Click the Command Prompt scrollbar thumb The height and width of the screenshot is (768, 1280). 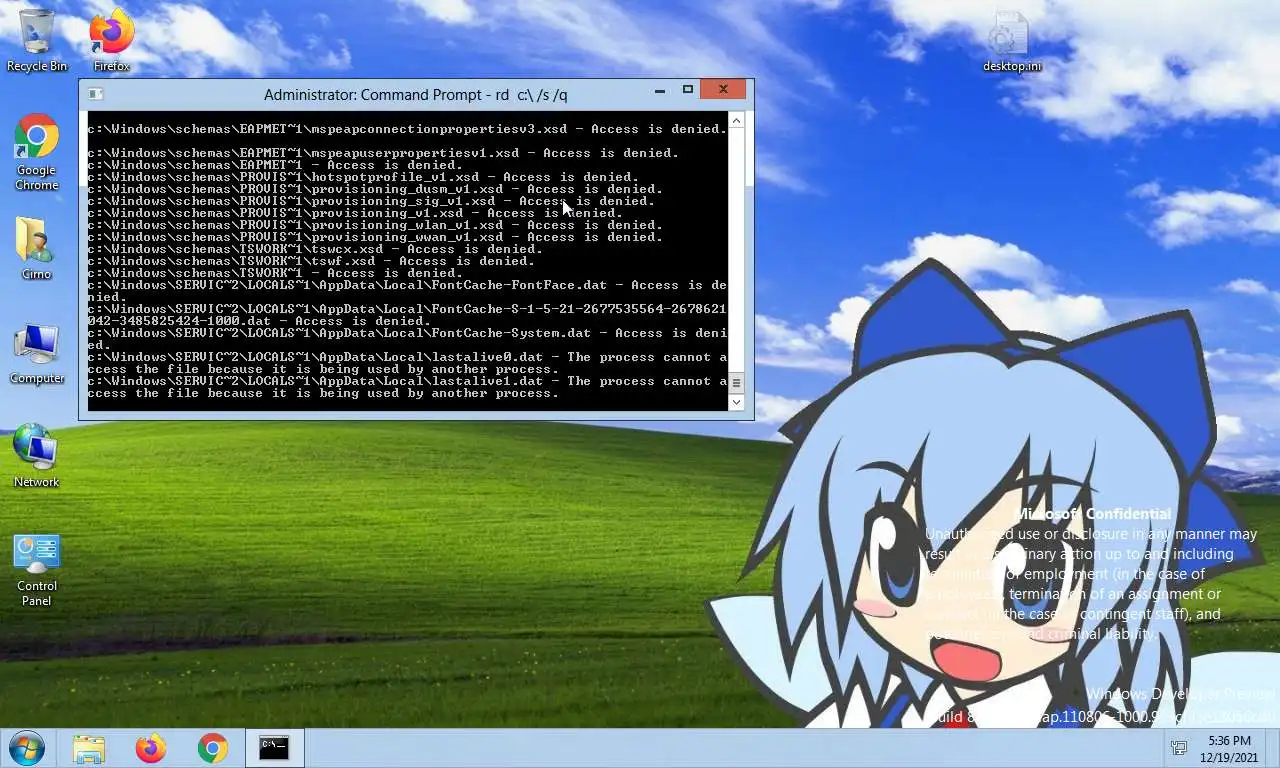tap(737, 382)
